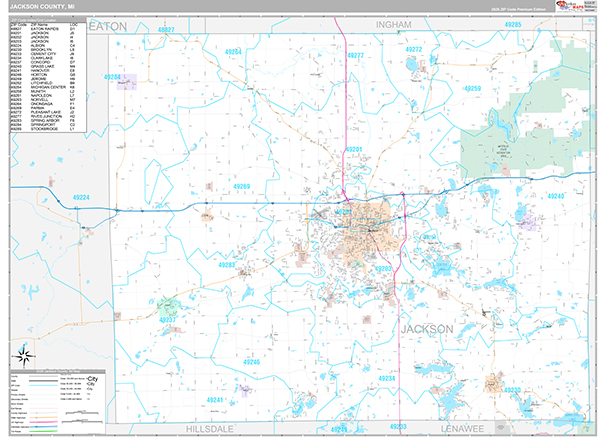The image size is (600, 437).
Task: Click the 49269 ZIP label on the map
Action: coord(241,186)
